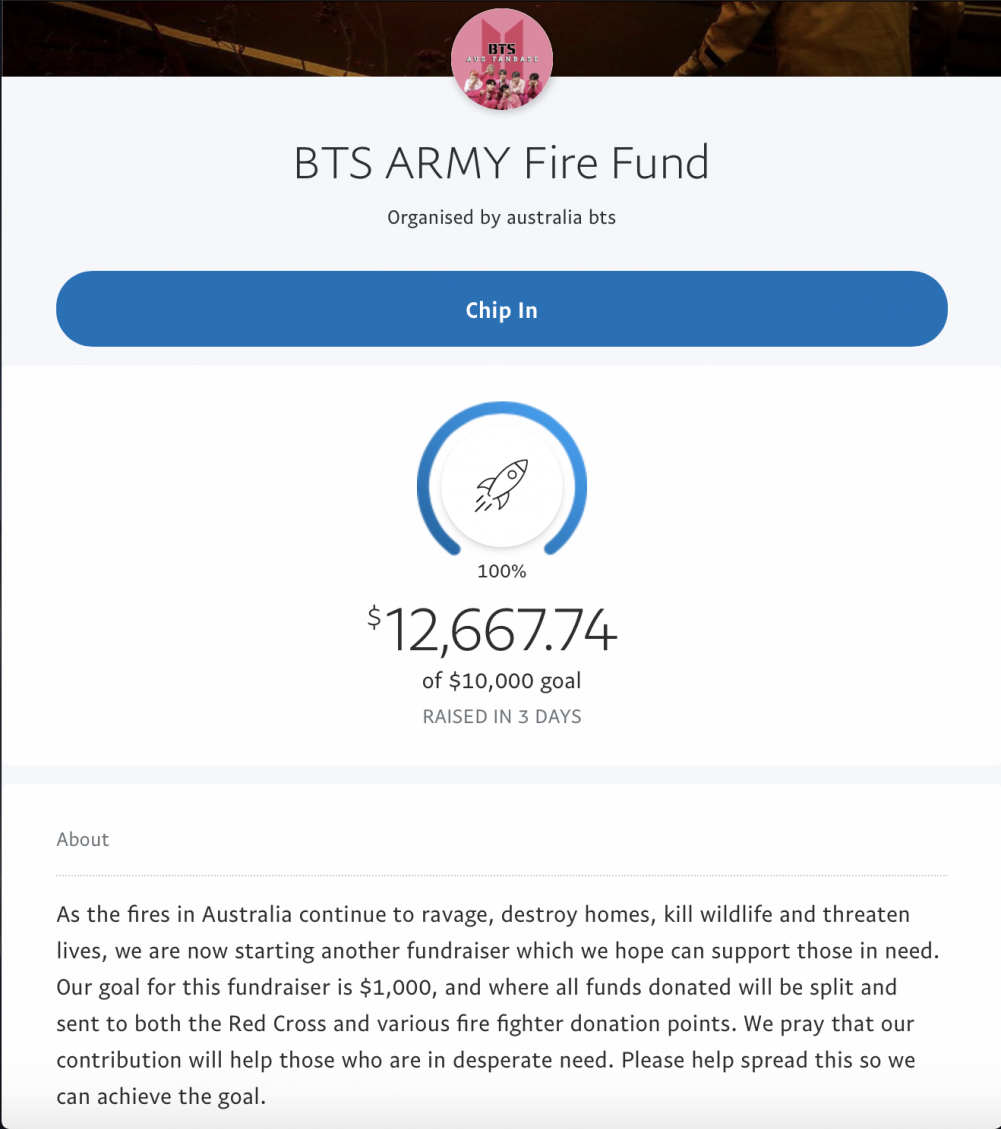Open the BTS Aus Fanbase profile avatar
Viewport: 1001px width, 1129px height.
(x=501, y=58)
